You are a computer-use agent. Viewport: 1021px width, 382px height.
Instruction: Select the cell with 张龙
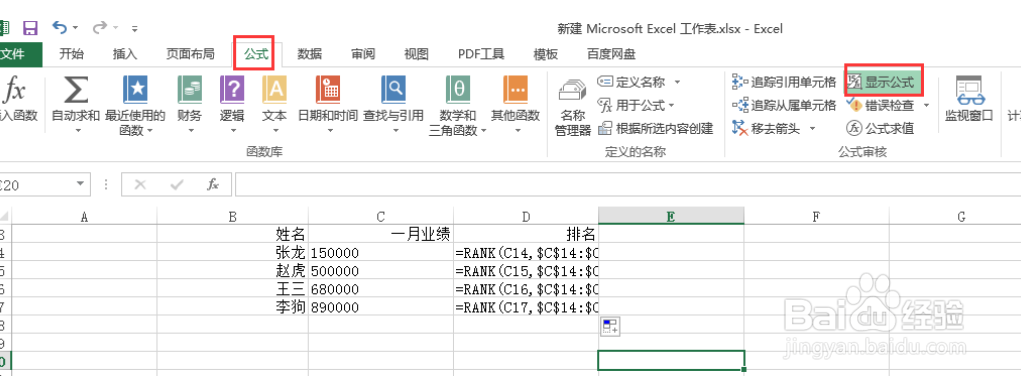(x=232, y=252)
